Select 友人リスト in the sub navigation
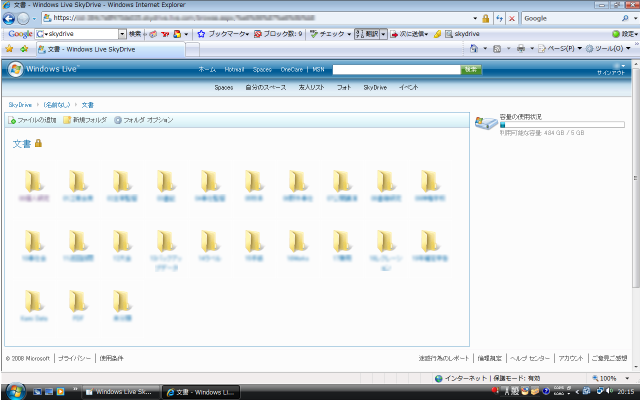The height and width of the screenshot is (400, 640). pos(311,87)
